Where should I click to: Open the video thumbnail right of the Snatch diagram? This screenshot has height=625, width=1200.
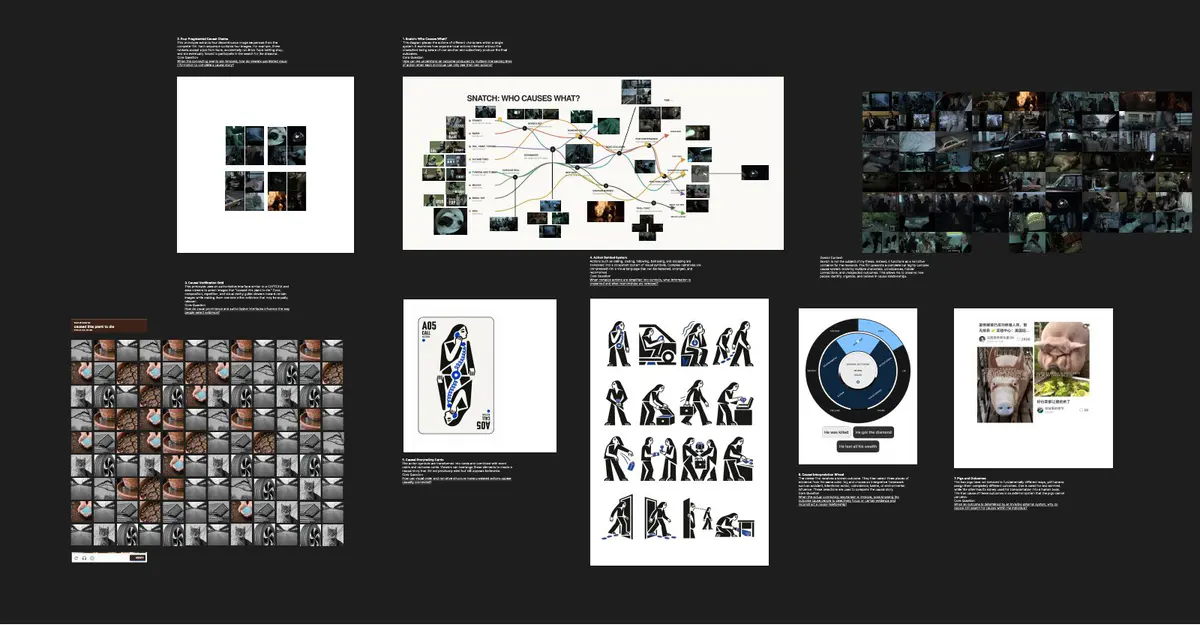(x=755, y=172)
